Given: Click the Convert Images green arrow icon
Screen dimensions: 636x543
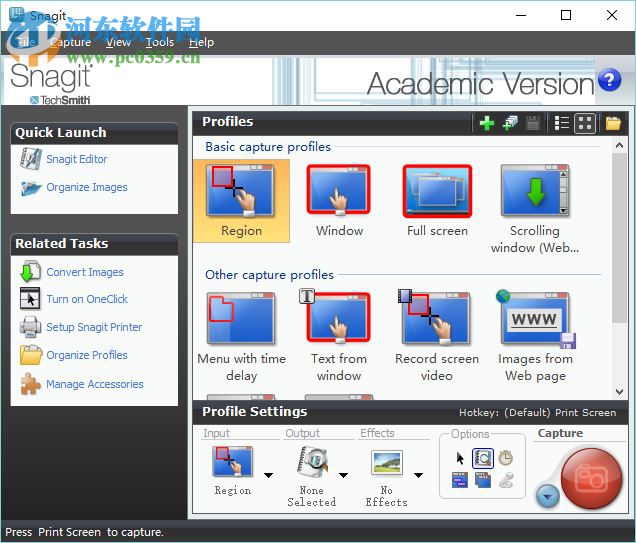Looking at the screenshot, I should click(30, 272).
